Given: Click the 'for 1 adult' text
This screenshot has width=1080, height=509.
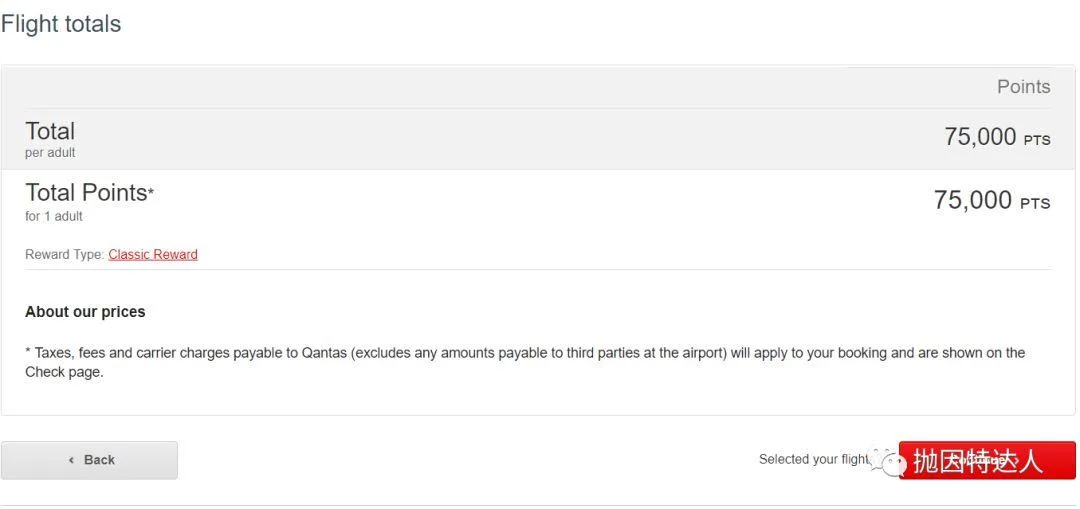Looking at the screenshot, I should [54, 216].
